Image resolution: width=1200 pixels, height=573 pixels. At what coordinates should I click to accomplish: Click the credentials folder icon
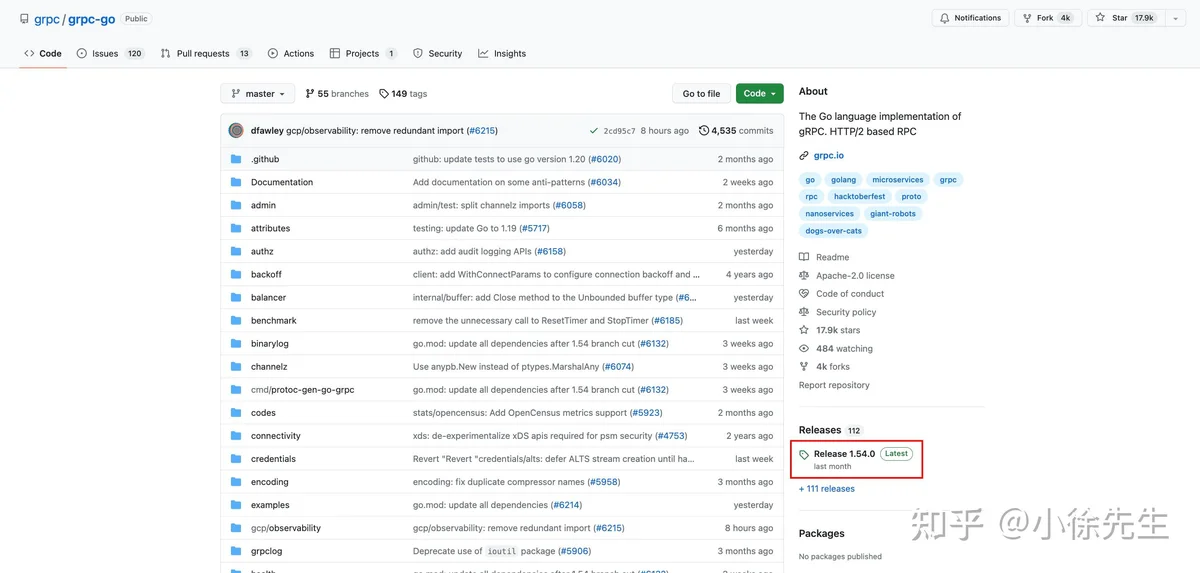(236, 458)
